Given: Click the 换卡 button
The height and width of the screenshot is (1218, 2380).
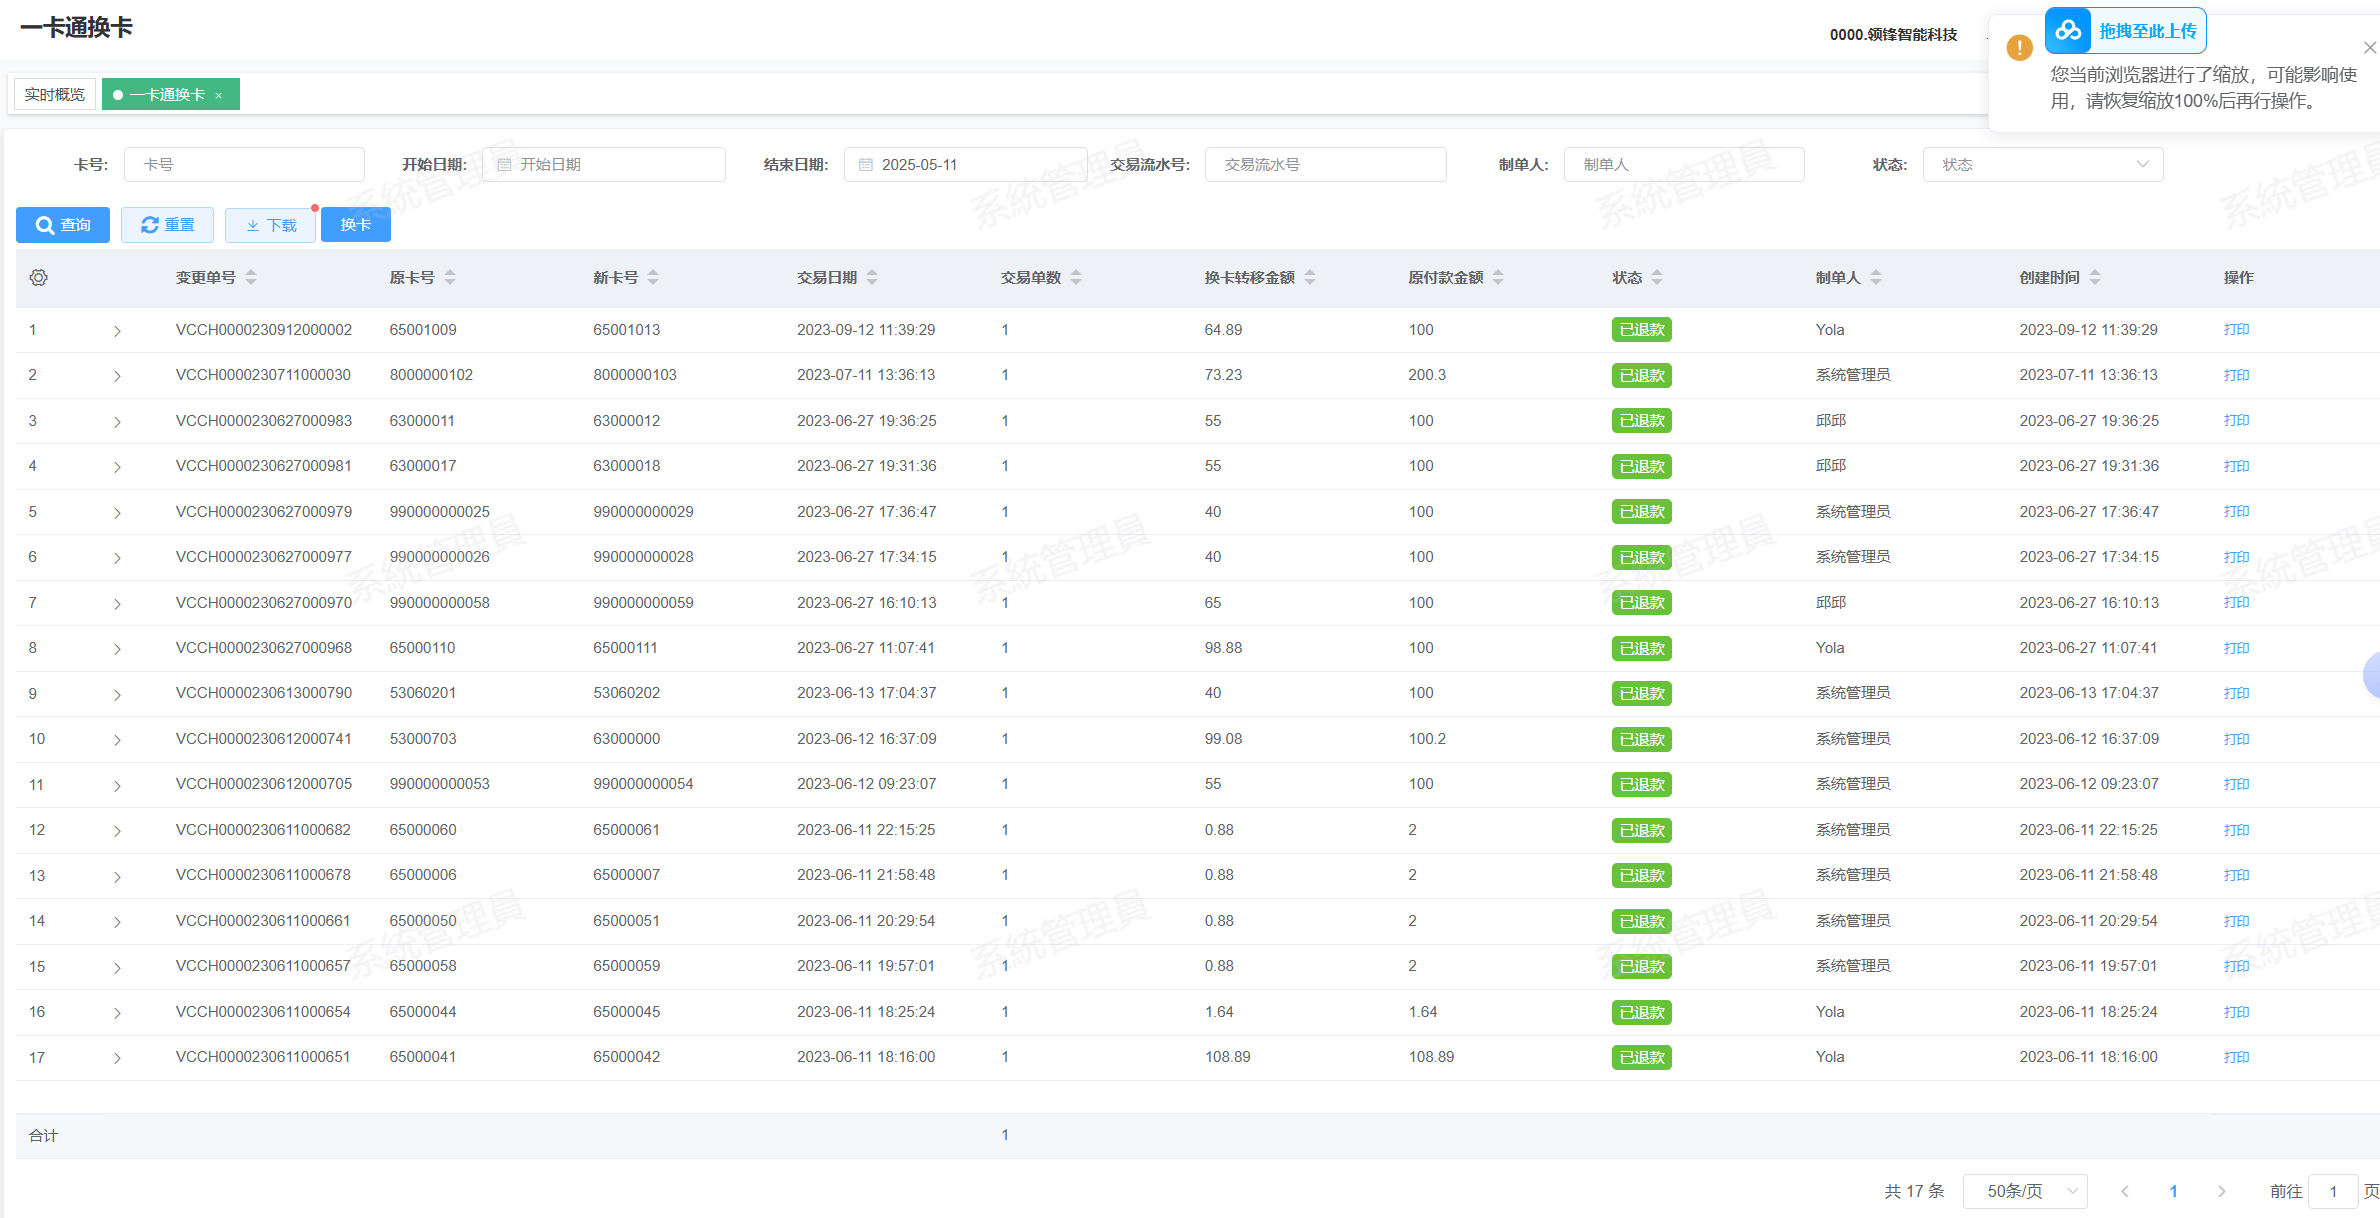Looking at the screenshot, I should pyautogui.click(x=355, y=225).
